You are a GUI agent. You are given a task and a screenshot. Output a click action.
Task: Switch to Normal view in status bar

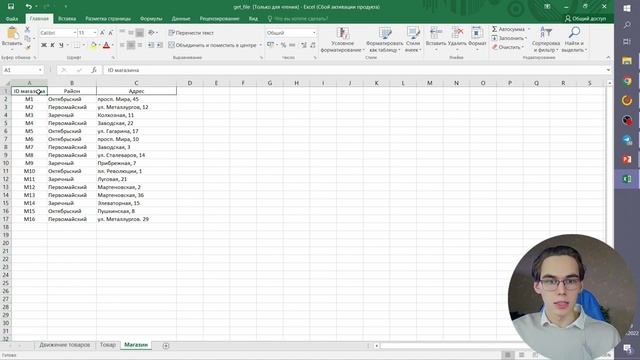508,355
